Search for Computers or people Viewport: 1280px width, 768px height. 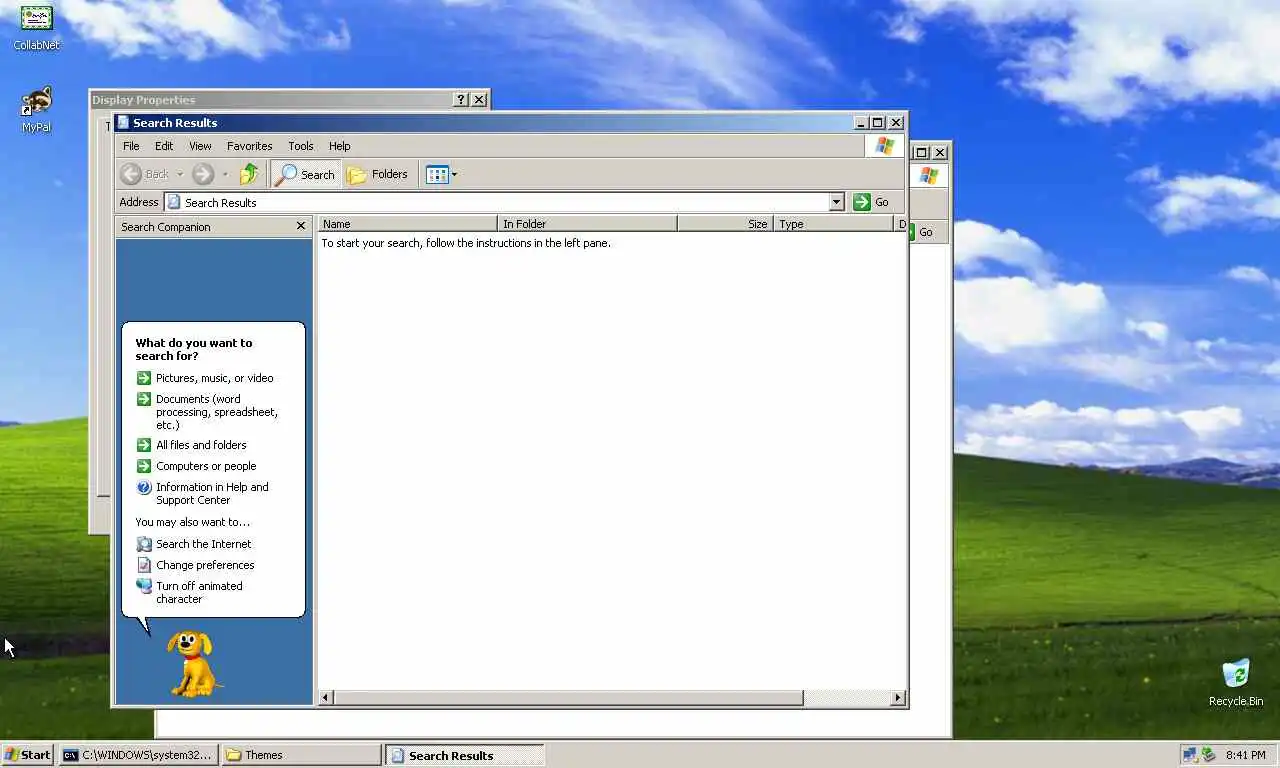coord(206,466)
